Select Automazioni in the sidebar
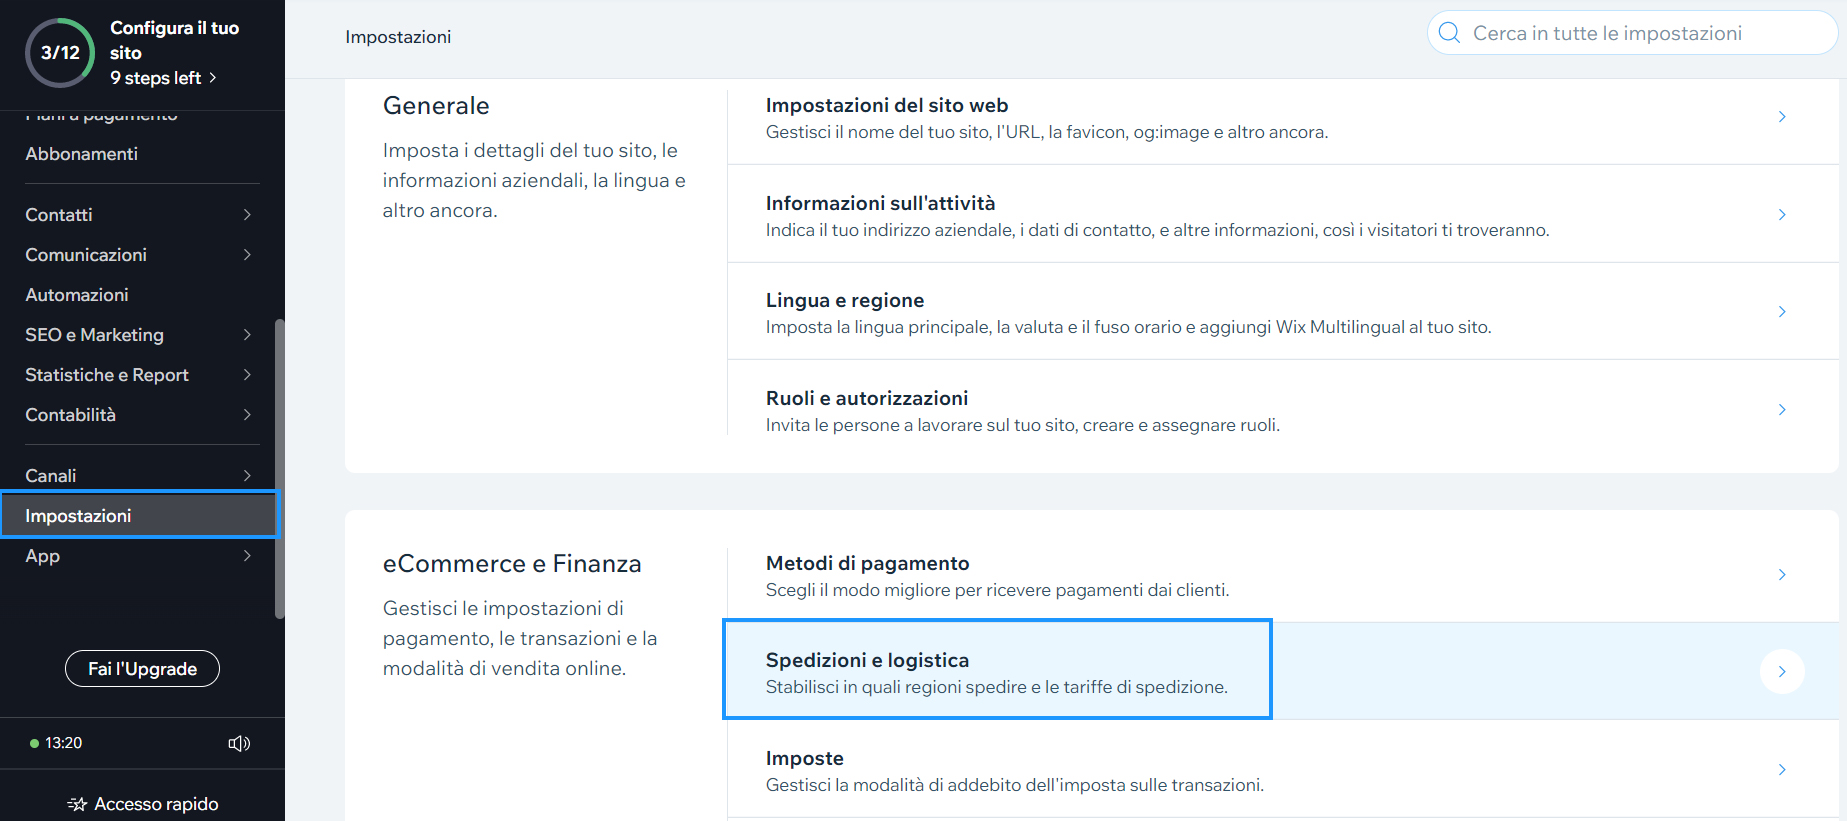This screenshot has height=821, width=1847. (77, 294)
